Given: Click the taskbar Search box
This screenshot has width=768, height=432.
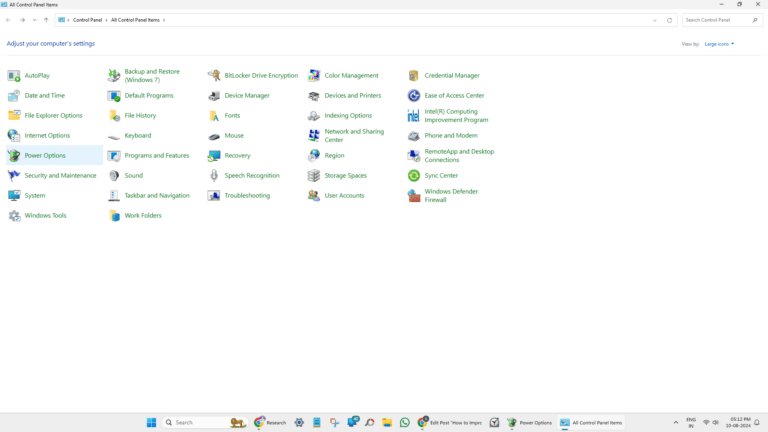Looking at the screenshot, I should click(x=205, y=422).
